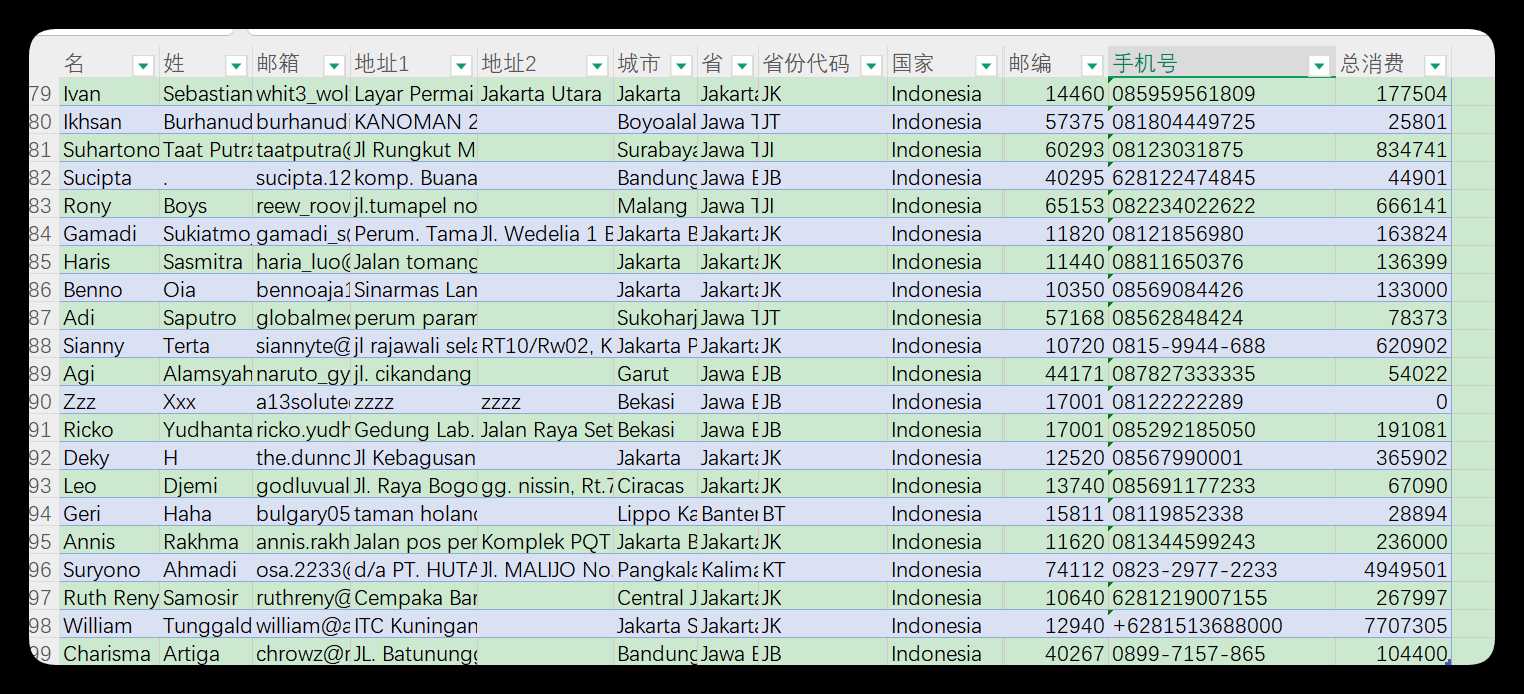Click address1 cell ITC Kuningan

point(413,626)
